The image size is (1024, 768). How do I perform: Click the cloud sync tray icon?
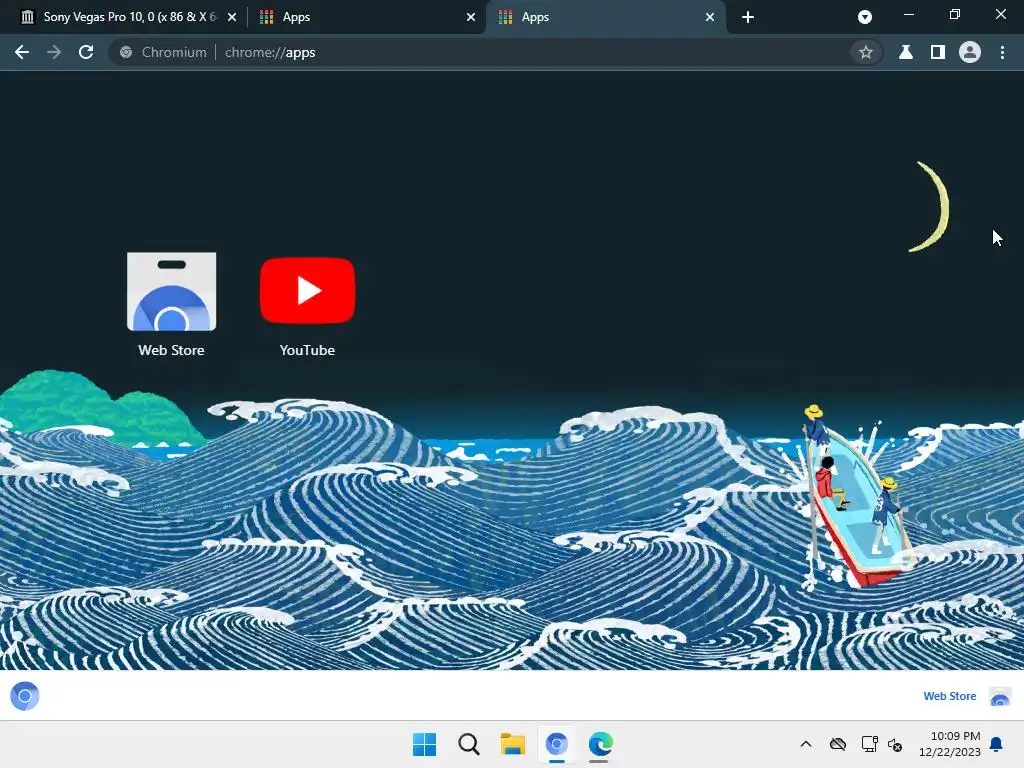[x=838, y=744]
